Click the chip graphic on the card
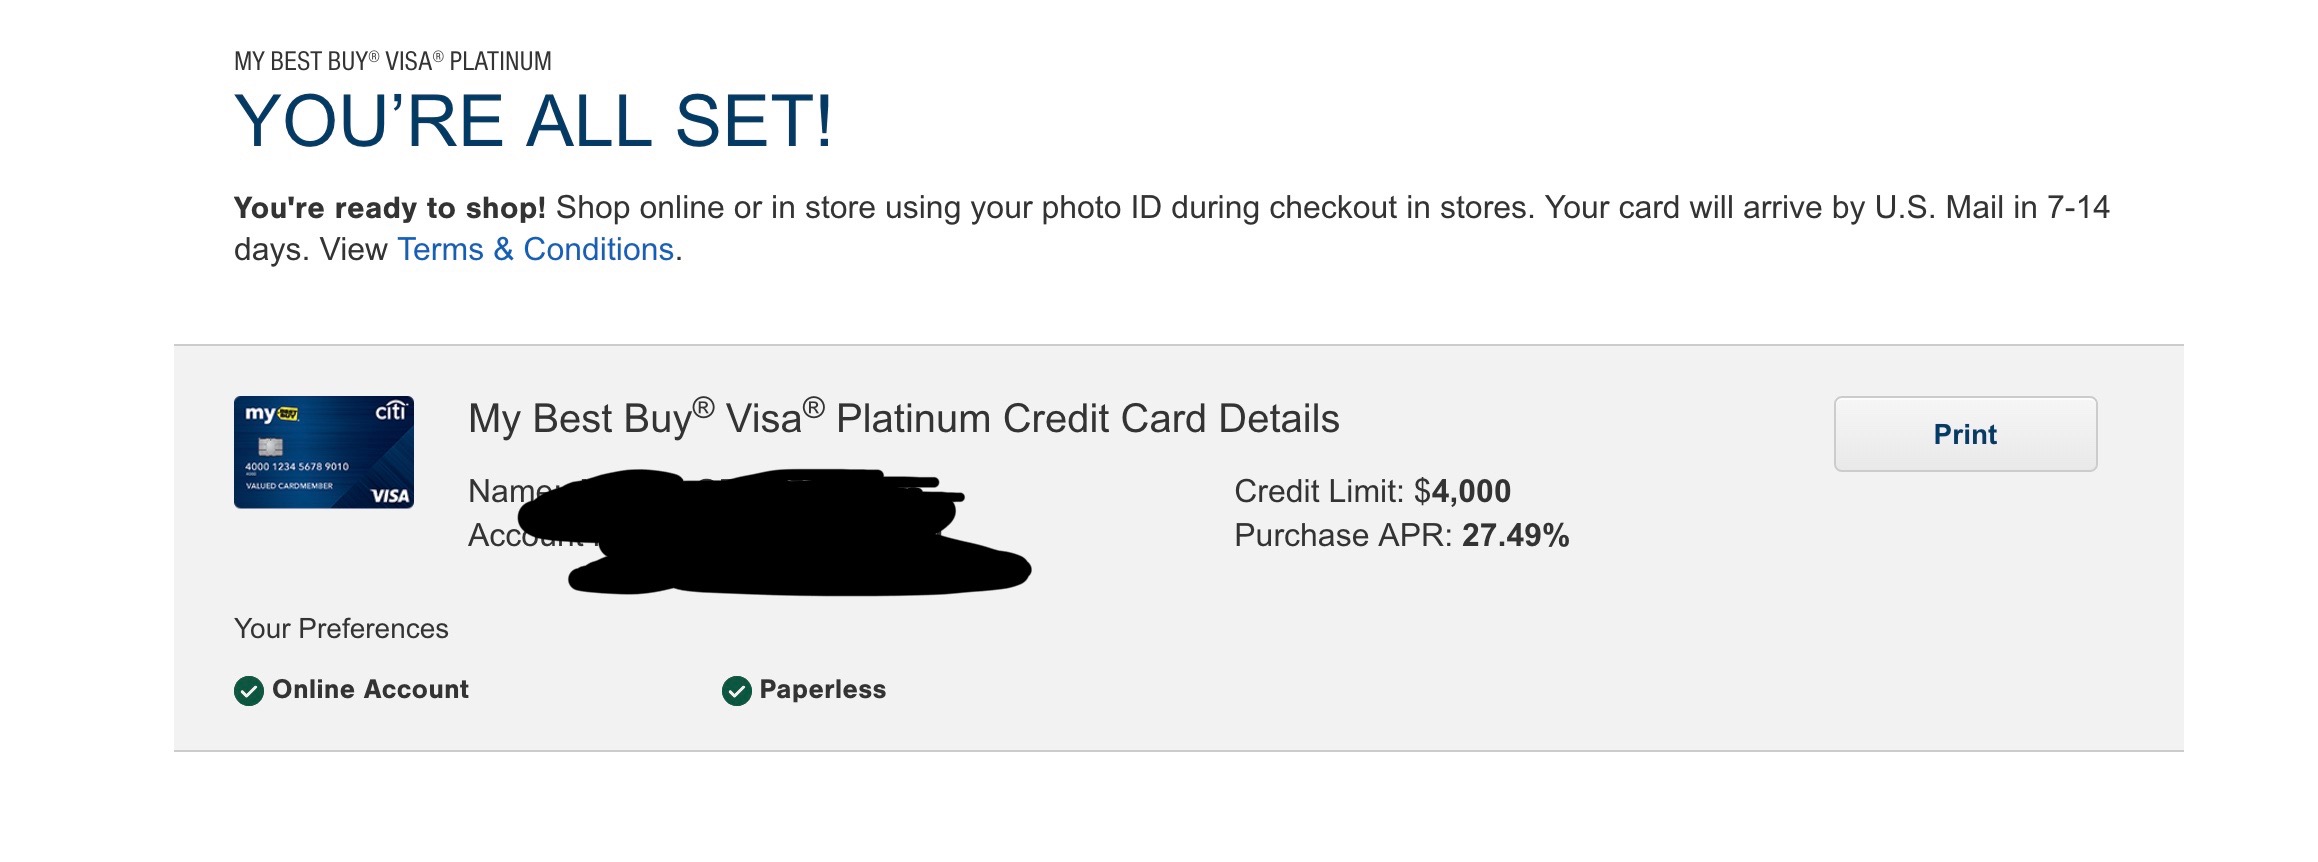The width and height of the screenshot is (2318, 862). coord(270,446)
